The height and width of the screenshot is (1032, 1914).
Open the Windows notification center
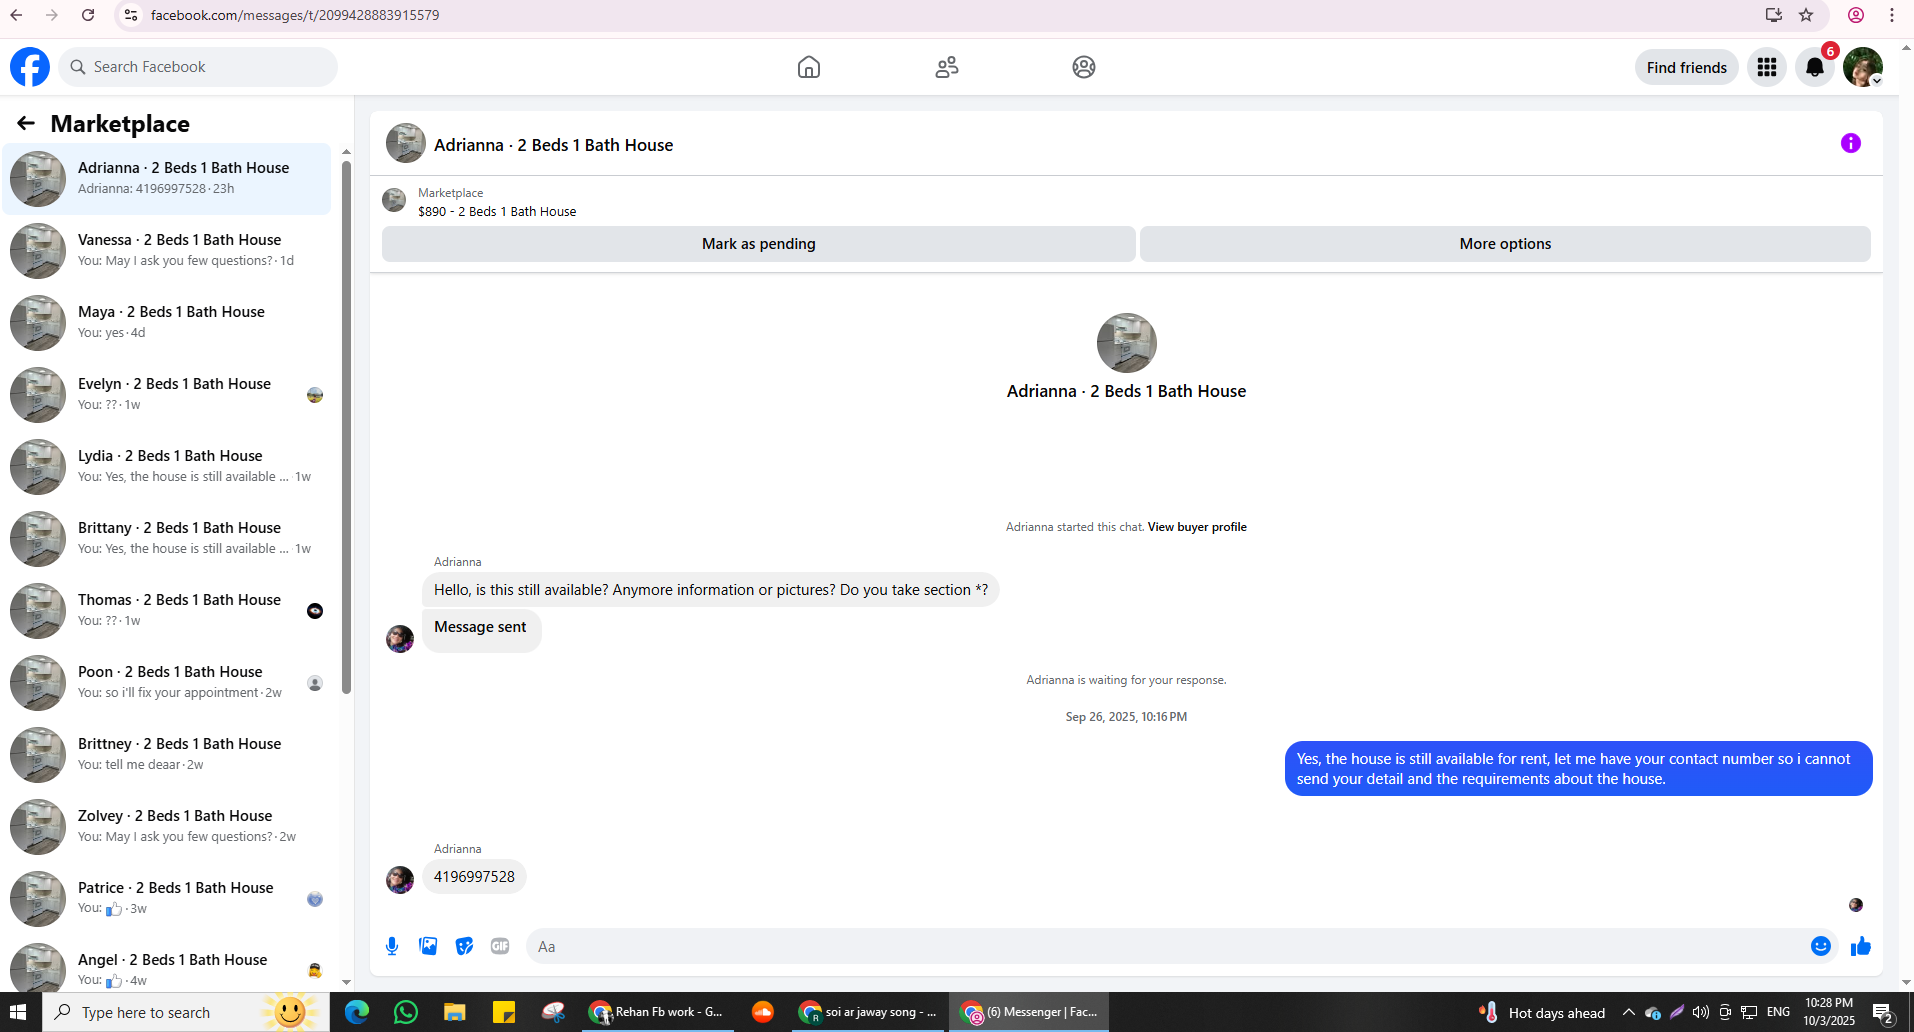pyautogui.click(x=1884, y=1012)
